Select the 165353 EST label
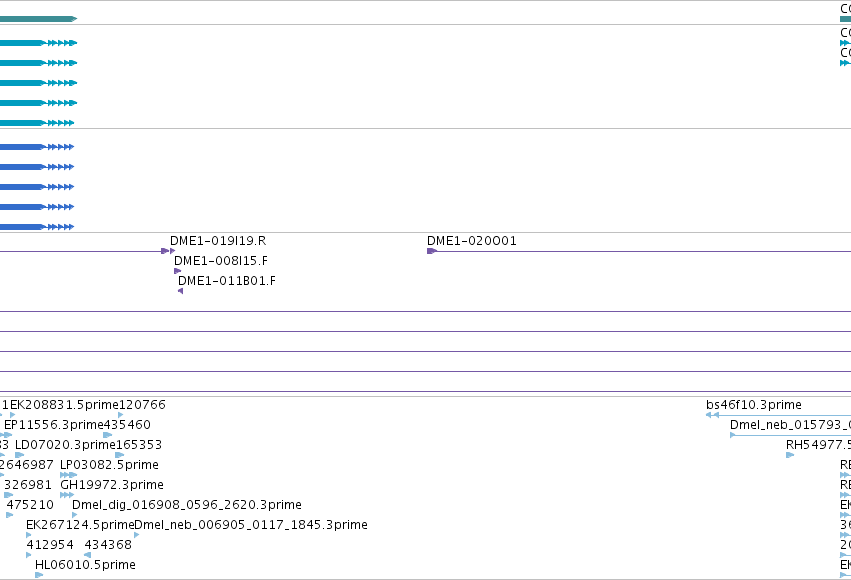Screen dimensions: 851x580 [139, 445]
